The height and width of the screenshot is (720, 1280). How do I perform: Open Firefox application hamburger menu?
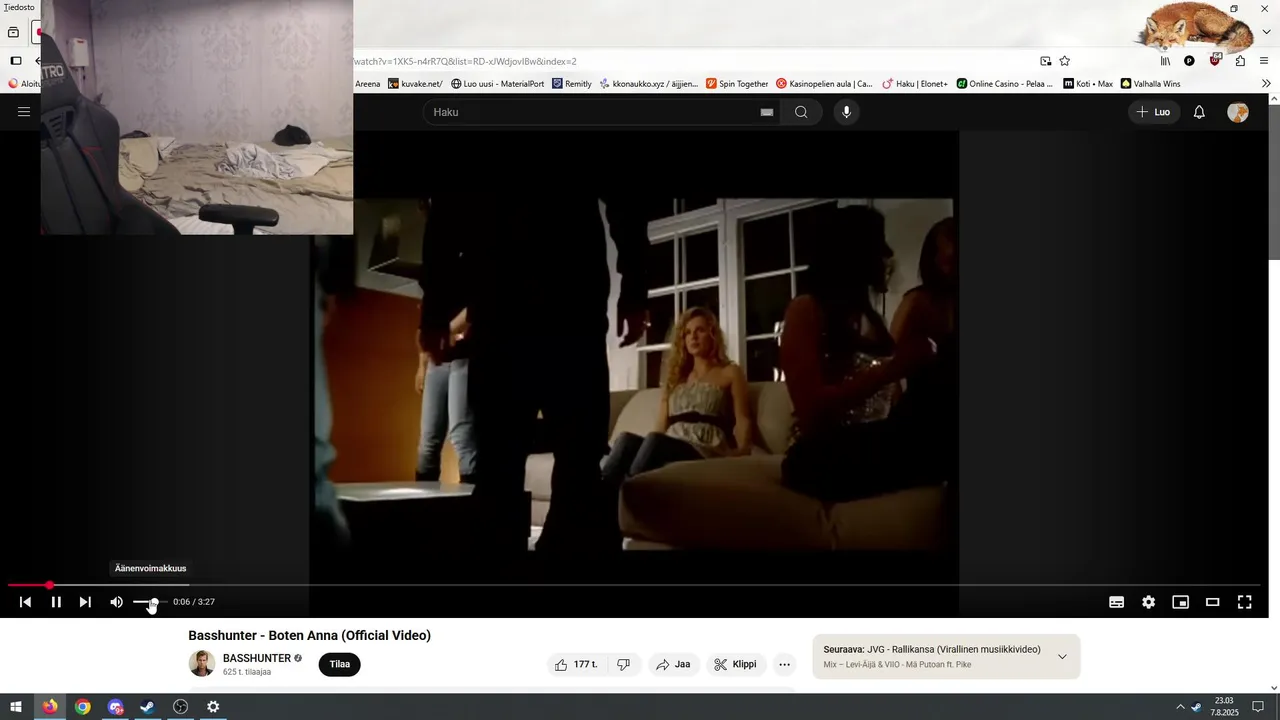[1264, 61]
